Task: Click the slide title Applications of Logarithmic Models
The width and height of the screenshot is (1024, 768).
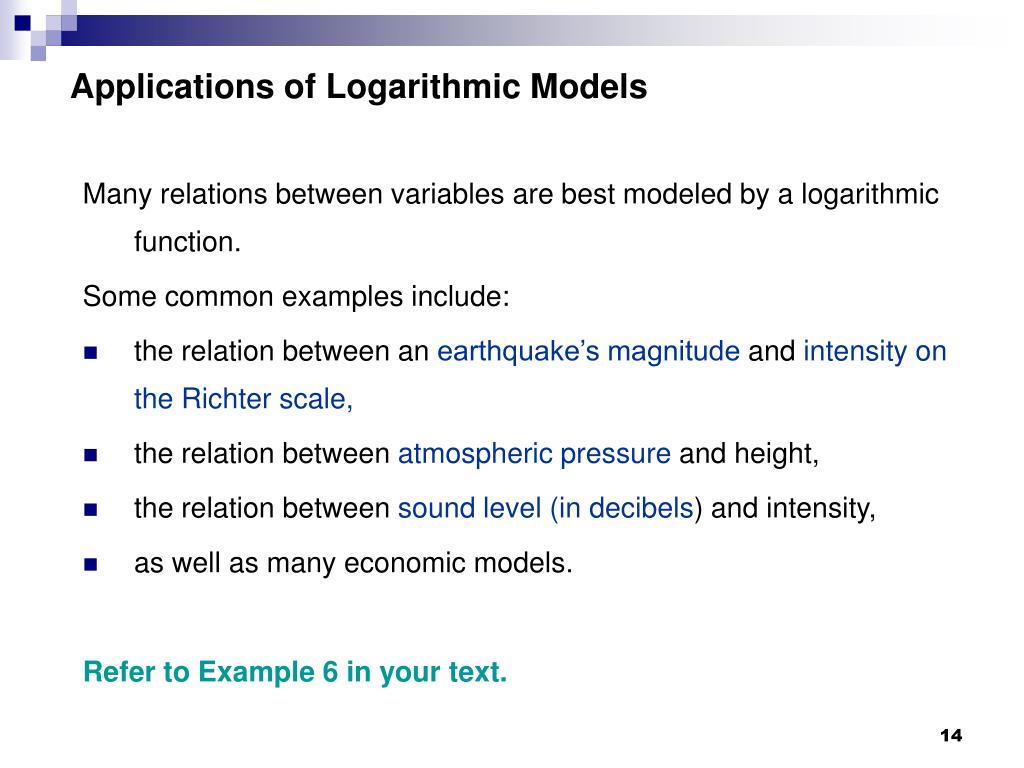Action: [359, 88]
